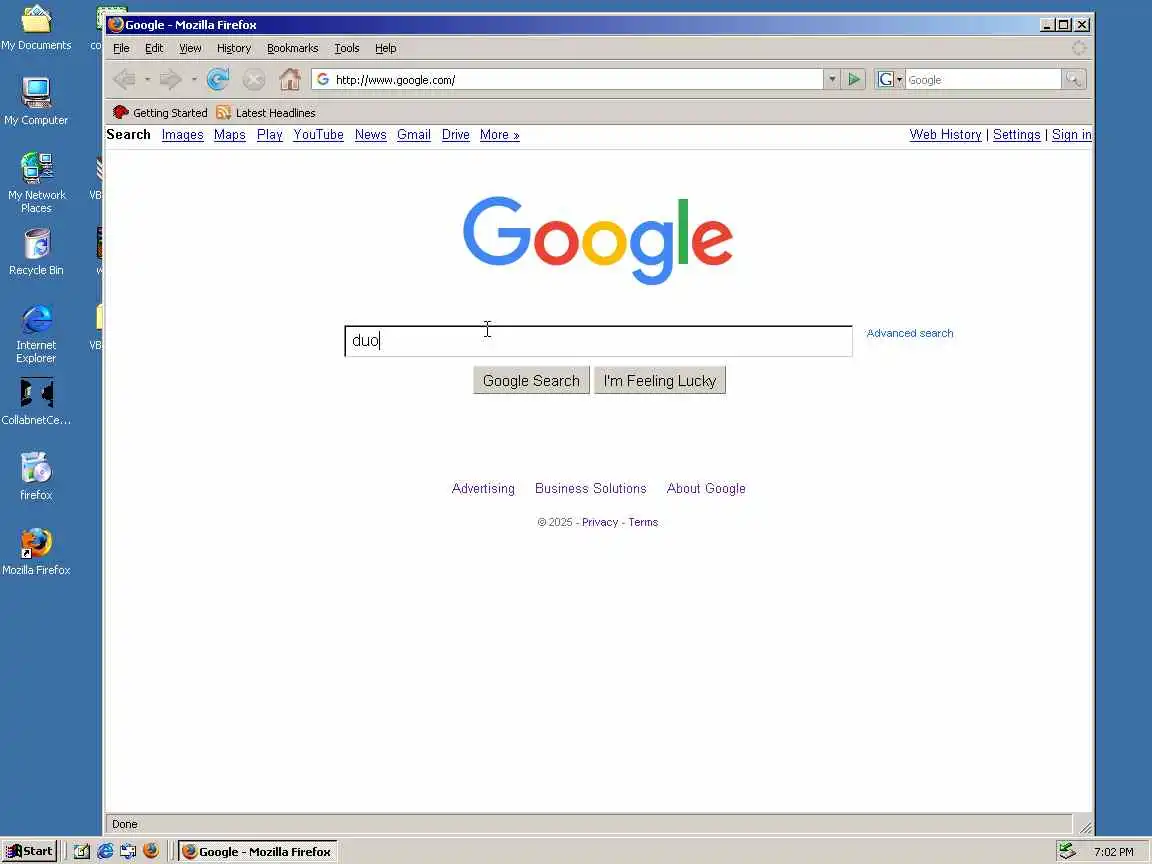
Task: Click the toolbar Google search field
Action: (x=983, y=79)
